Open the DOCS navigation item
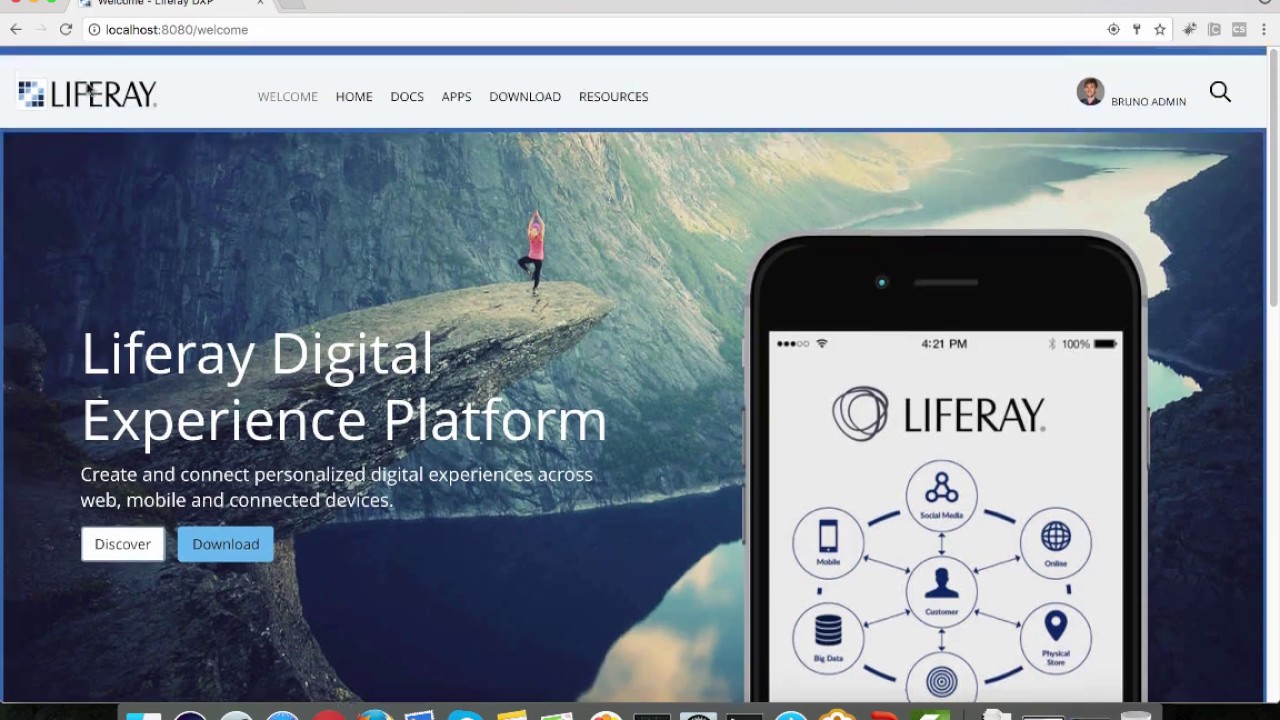1280x720 pixels. [407, 97]
